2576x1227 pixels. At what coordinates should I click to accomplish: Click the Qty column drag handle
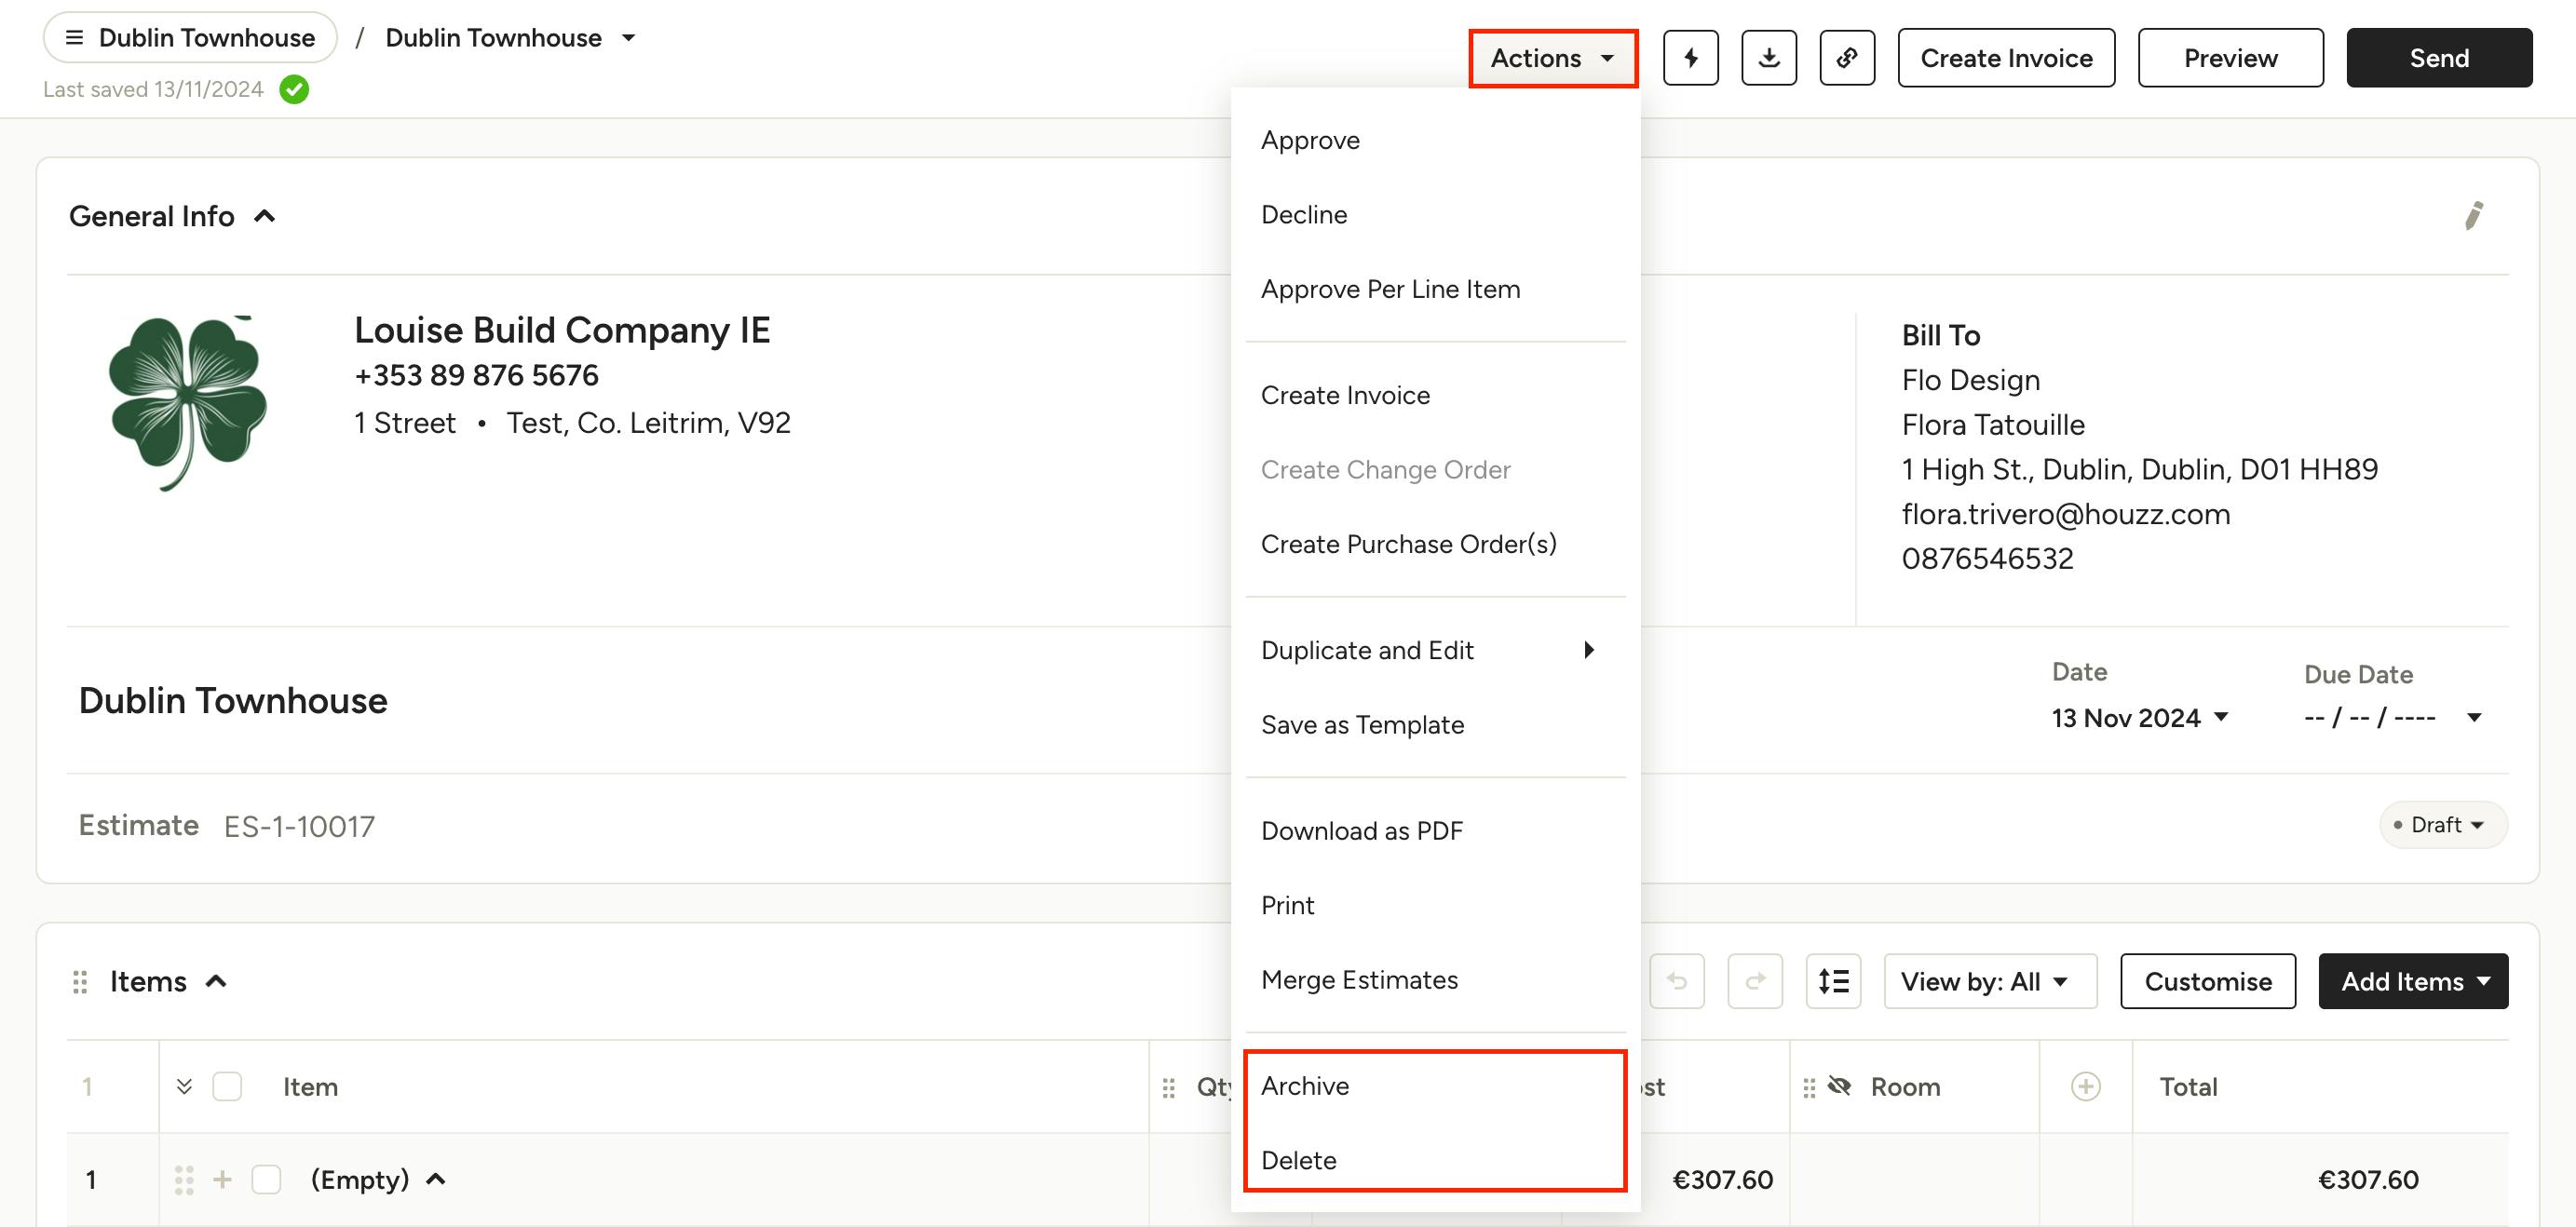(1168, 1088)
